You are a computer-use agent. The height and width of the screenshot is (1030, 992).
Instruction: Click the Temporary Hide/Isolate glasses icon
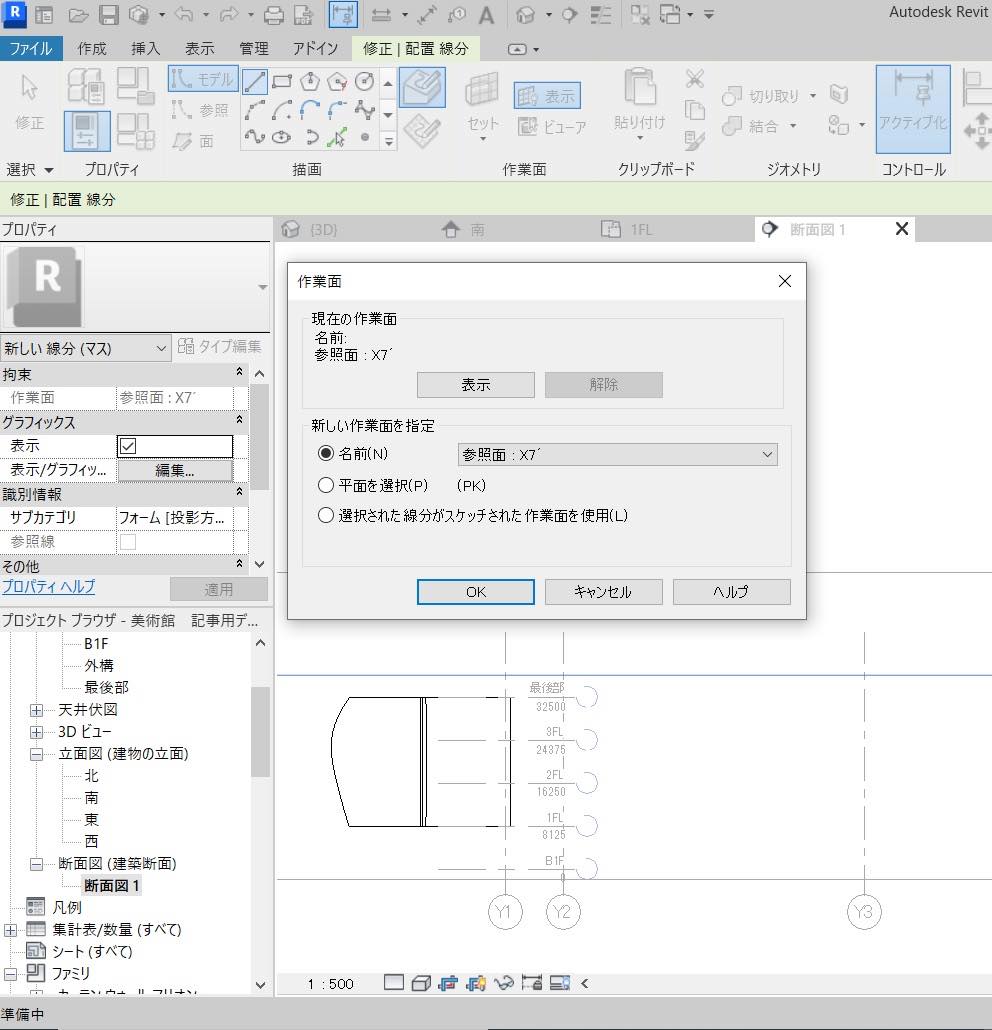pos(503,983)
